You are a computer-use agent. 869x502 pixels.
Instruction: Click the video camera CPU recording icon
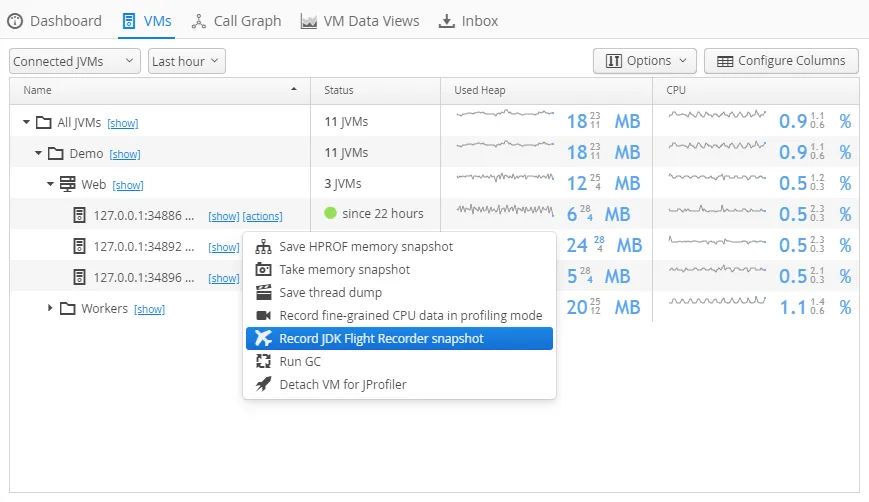[263, 315]
